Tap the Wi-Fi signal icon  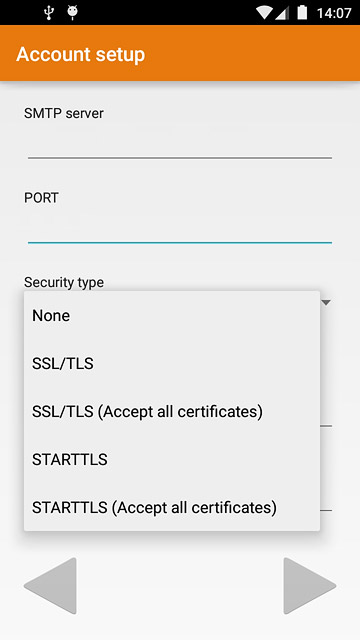pyautogui.click(x=264, y=13)
